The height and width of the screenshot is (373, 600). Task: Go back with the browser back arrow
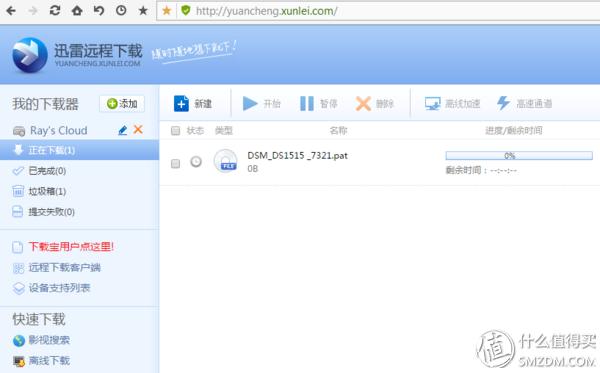[11, 11]
